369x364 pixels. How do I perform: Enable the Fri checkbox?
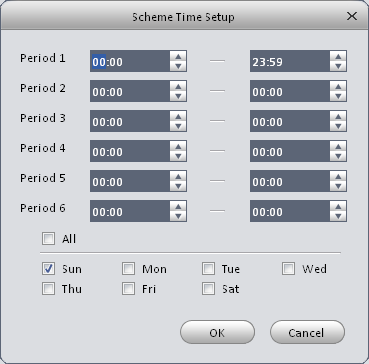[128, 289]
